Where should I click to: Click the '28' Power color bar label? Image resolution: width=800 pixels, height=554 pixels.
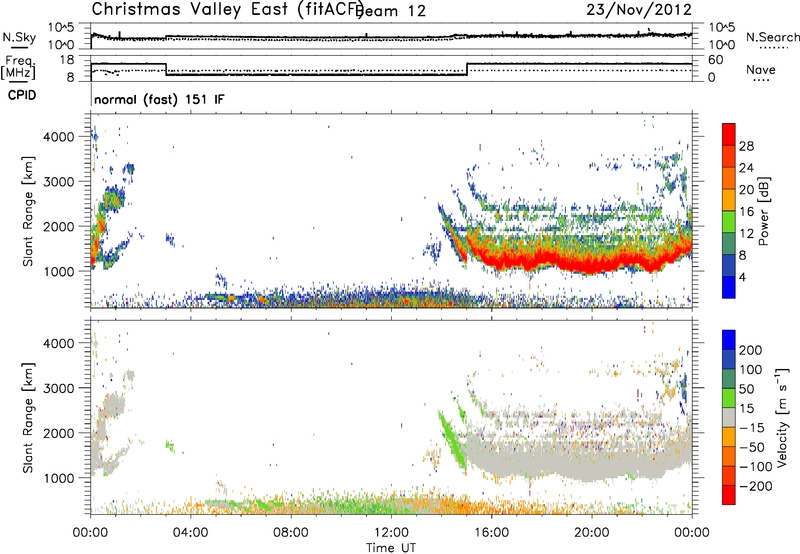click(746, 146)
